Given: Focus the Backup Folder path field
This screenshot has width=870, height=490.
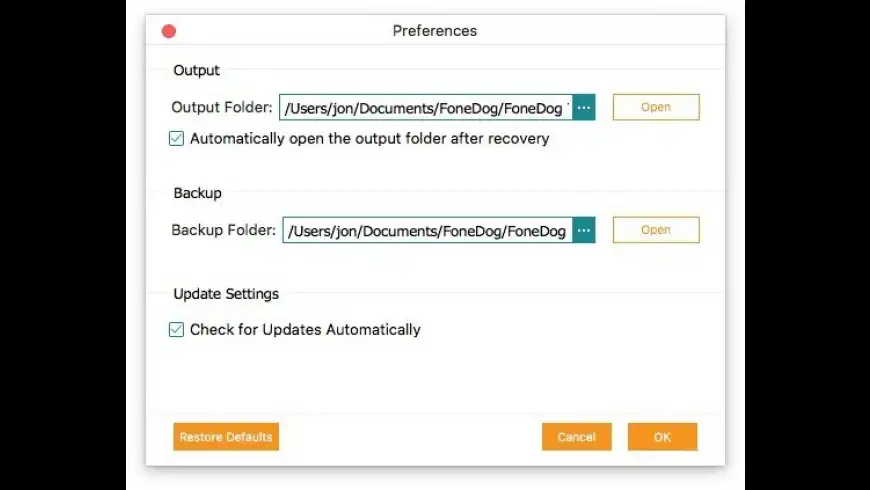Looking at the screenshot, I should 428,231.
